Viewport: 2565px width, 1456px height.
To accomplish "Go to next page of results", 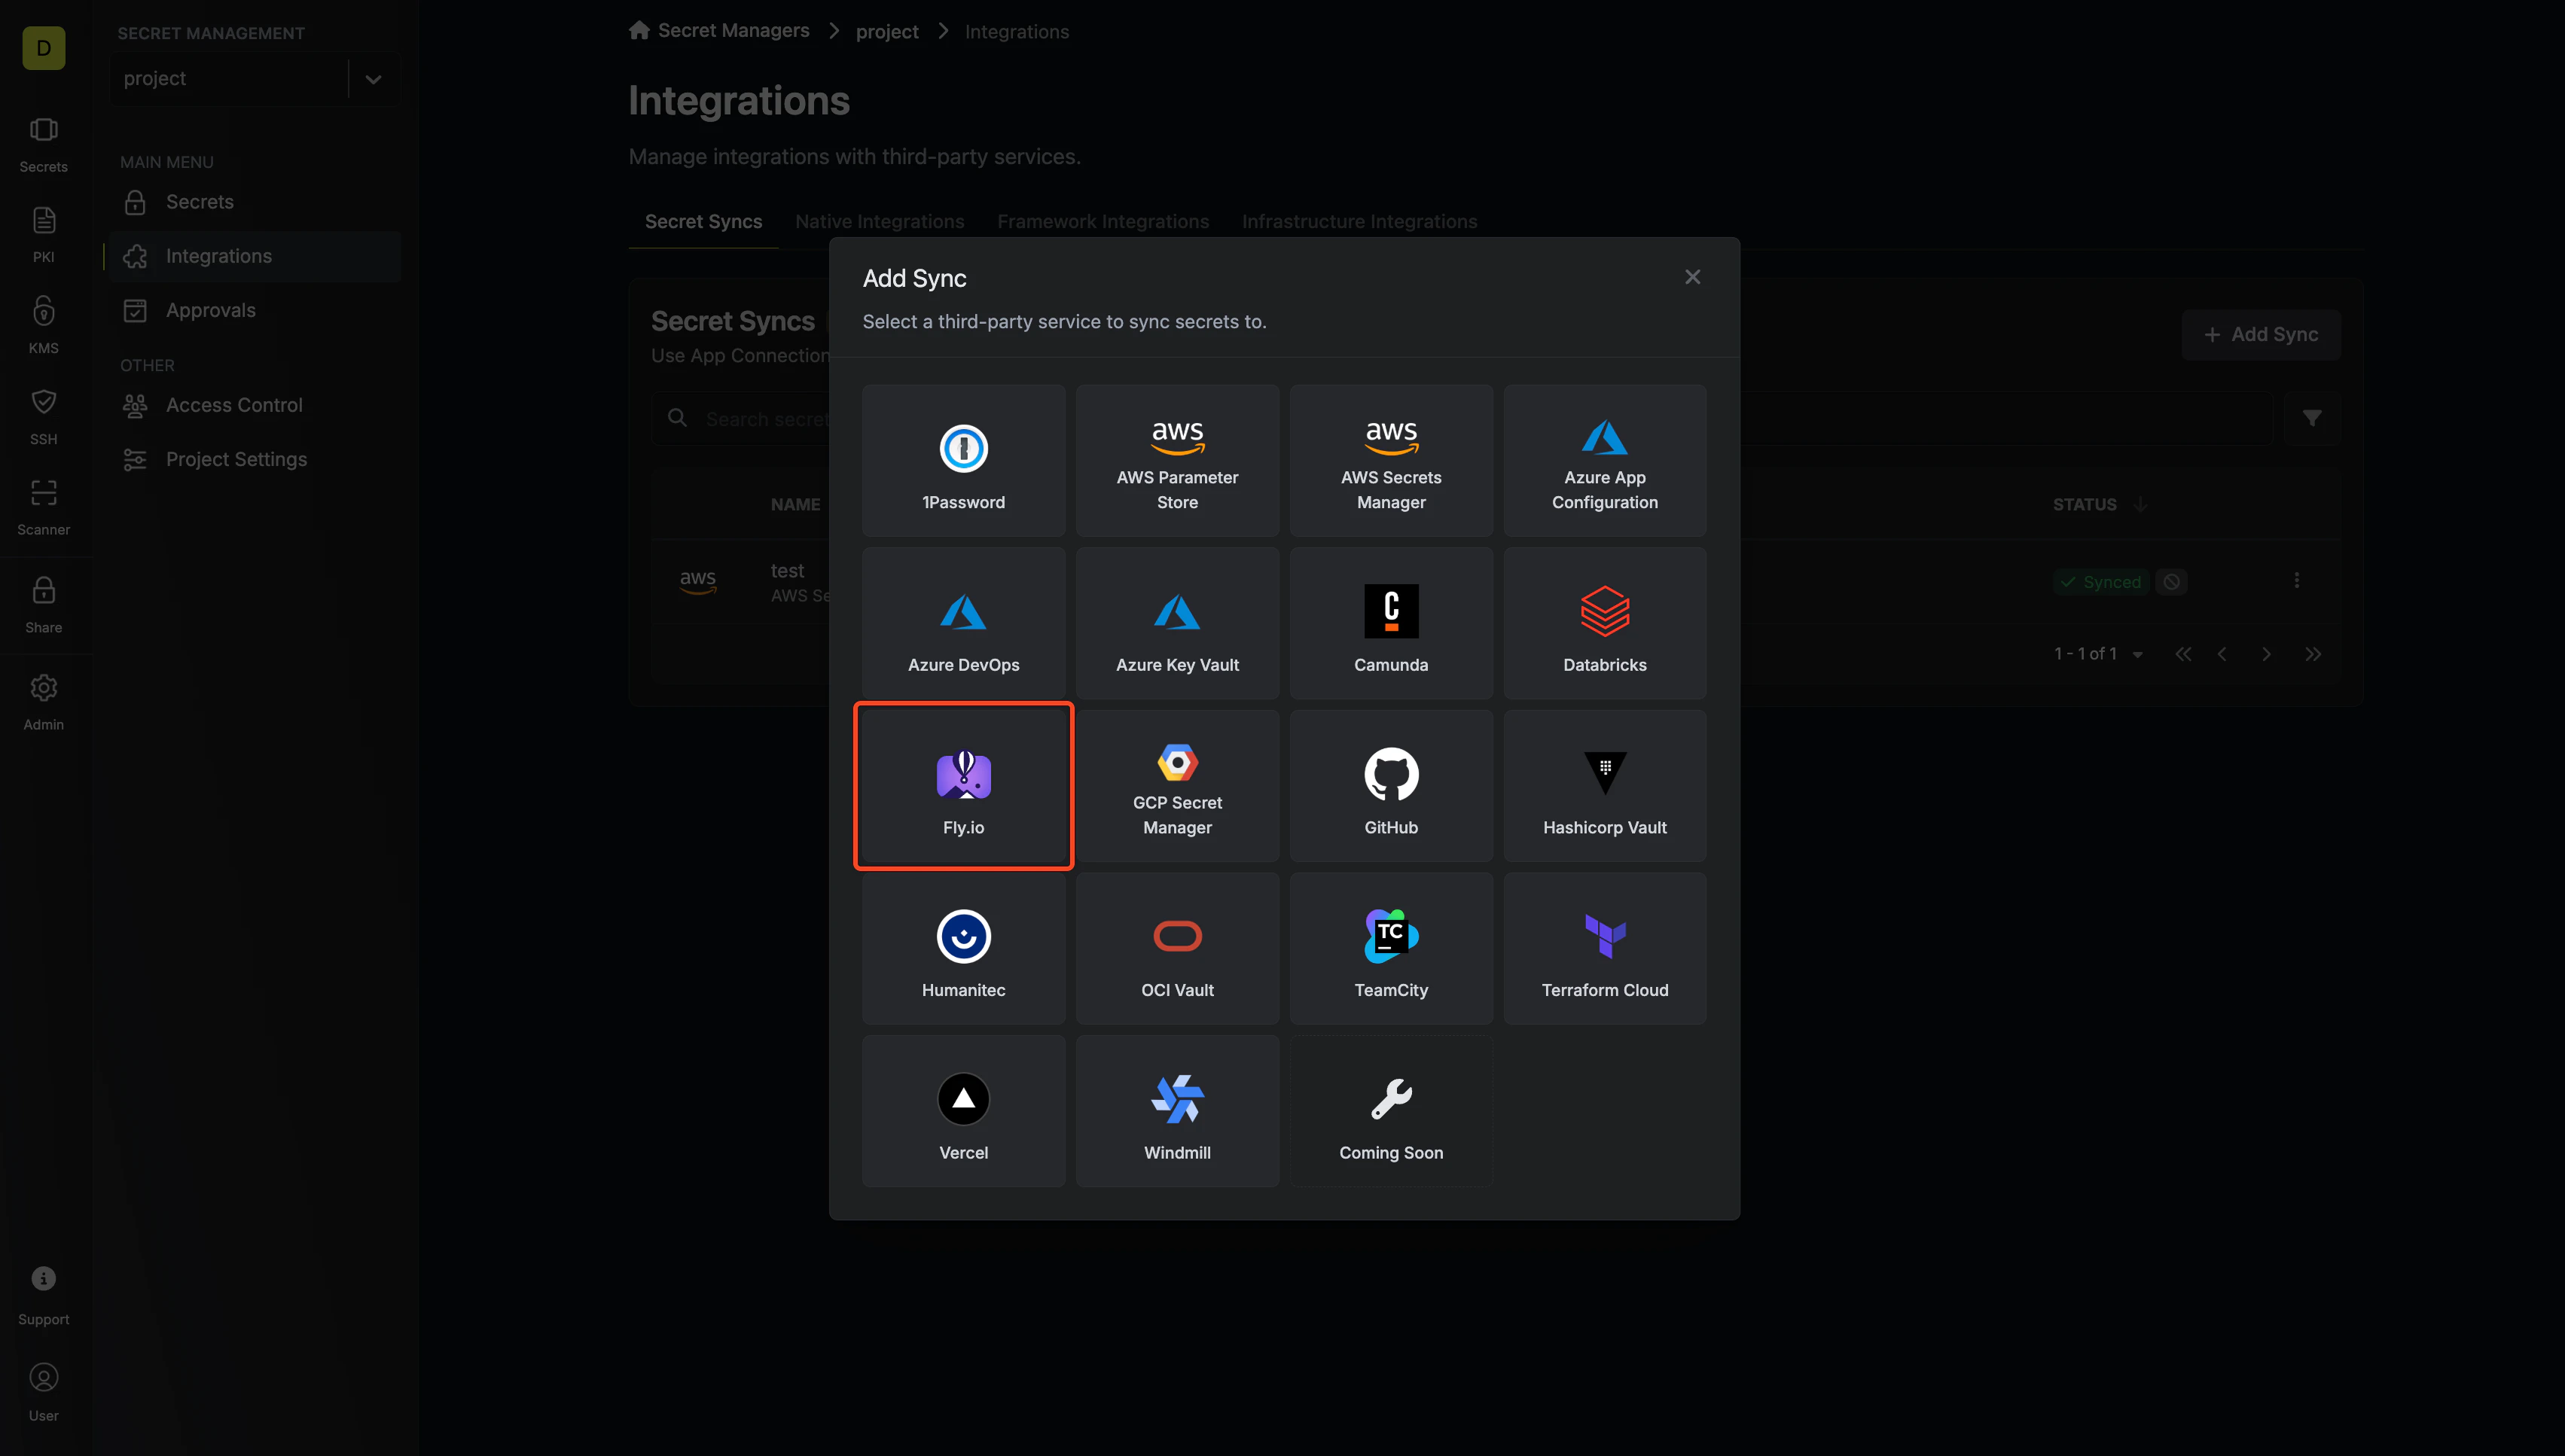I will pyautogui.click(x=2266, y=654).
